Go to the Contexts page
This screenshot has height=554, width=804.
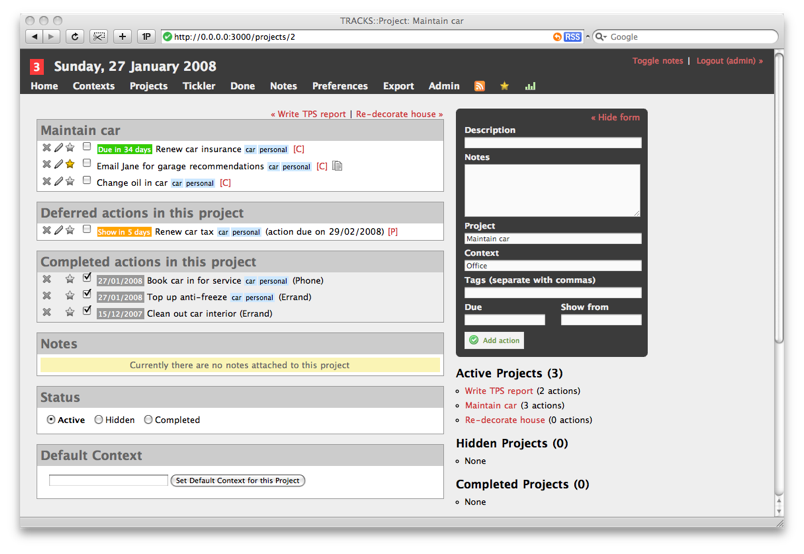coord(93,86)
